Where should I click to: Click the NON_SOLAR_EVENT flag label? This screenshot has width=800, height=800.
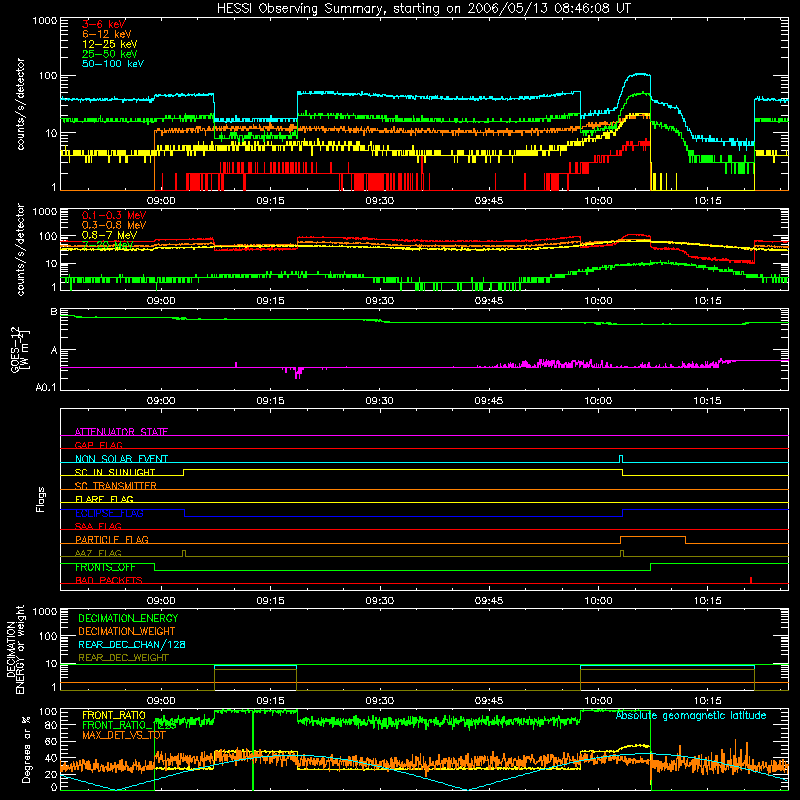tap(121, 459)
